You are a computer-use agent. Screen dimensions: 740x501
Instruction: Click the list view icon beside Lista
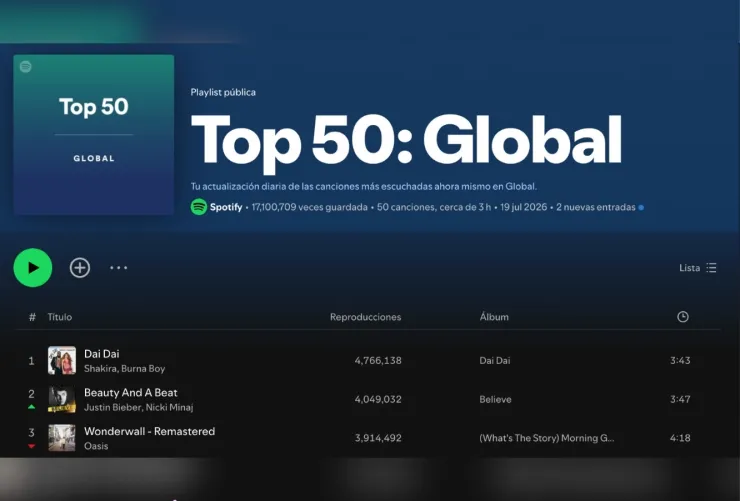click(711, 268)
